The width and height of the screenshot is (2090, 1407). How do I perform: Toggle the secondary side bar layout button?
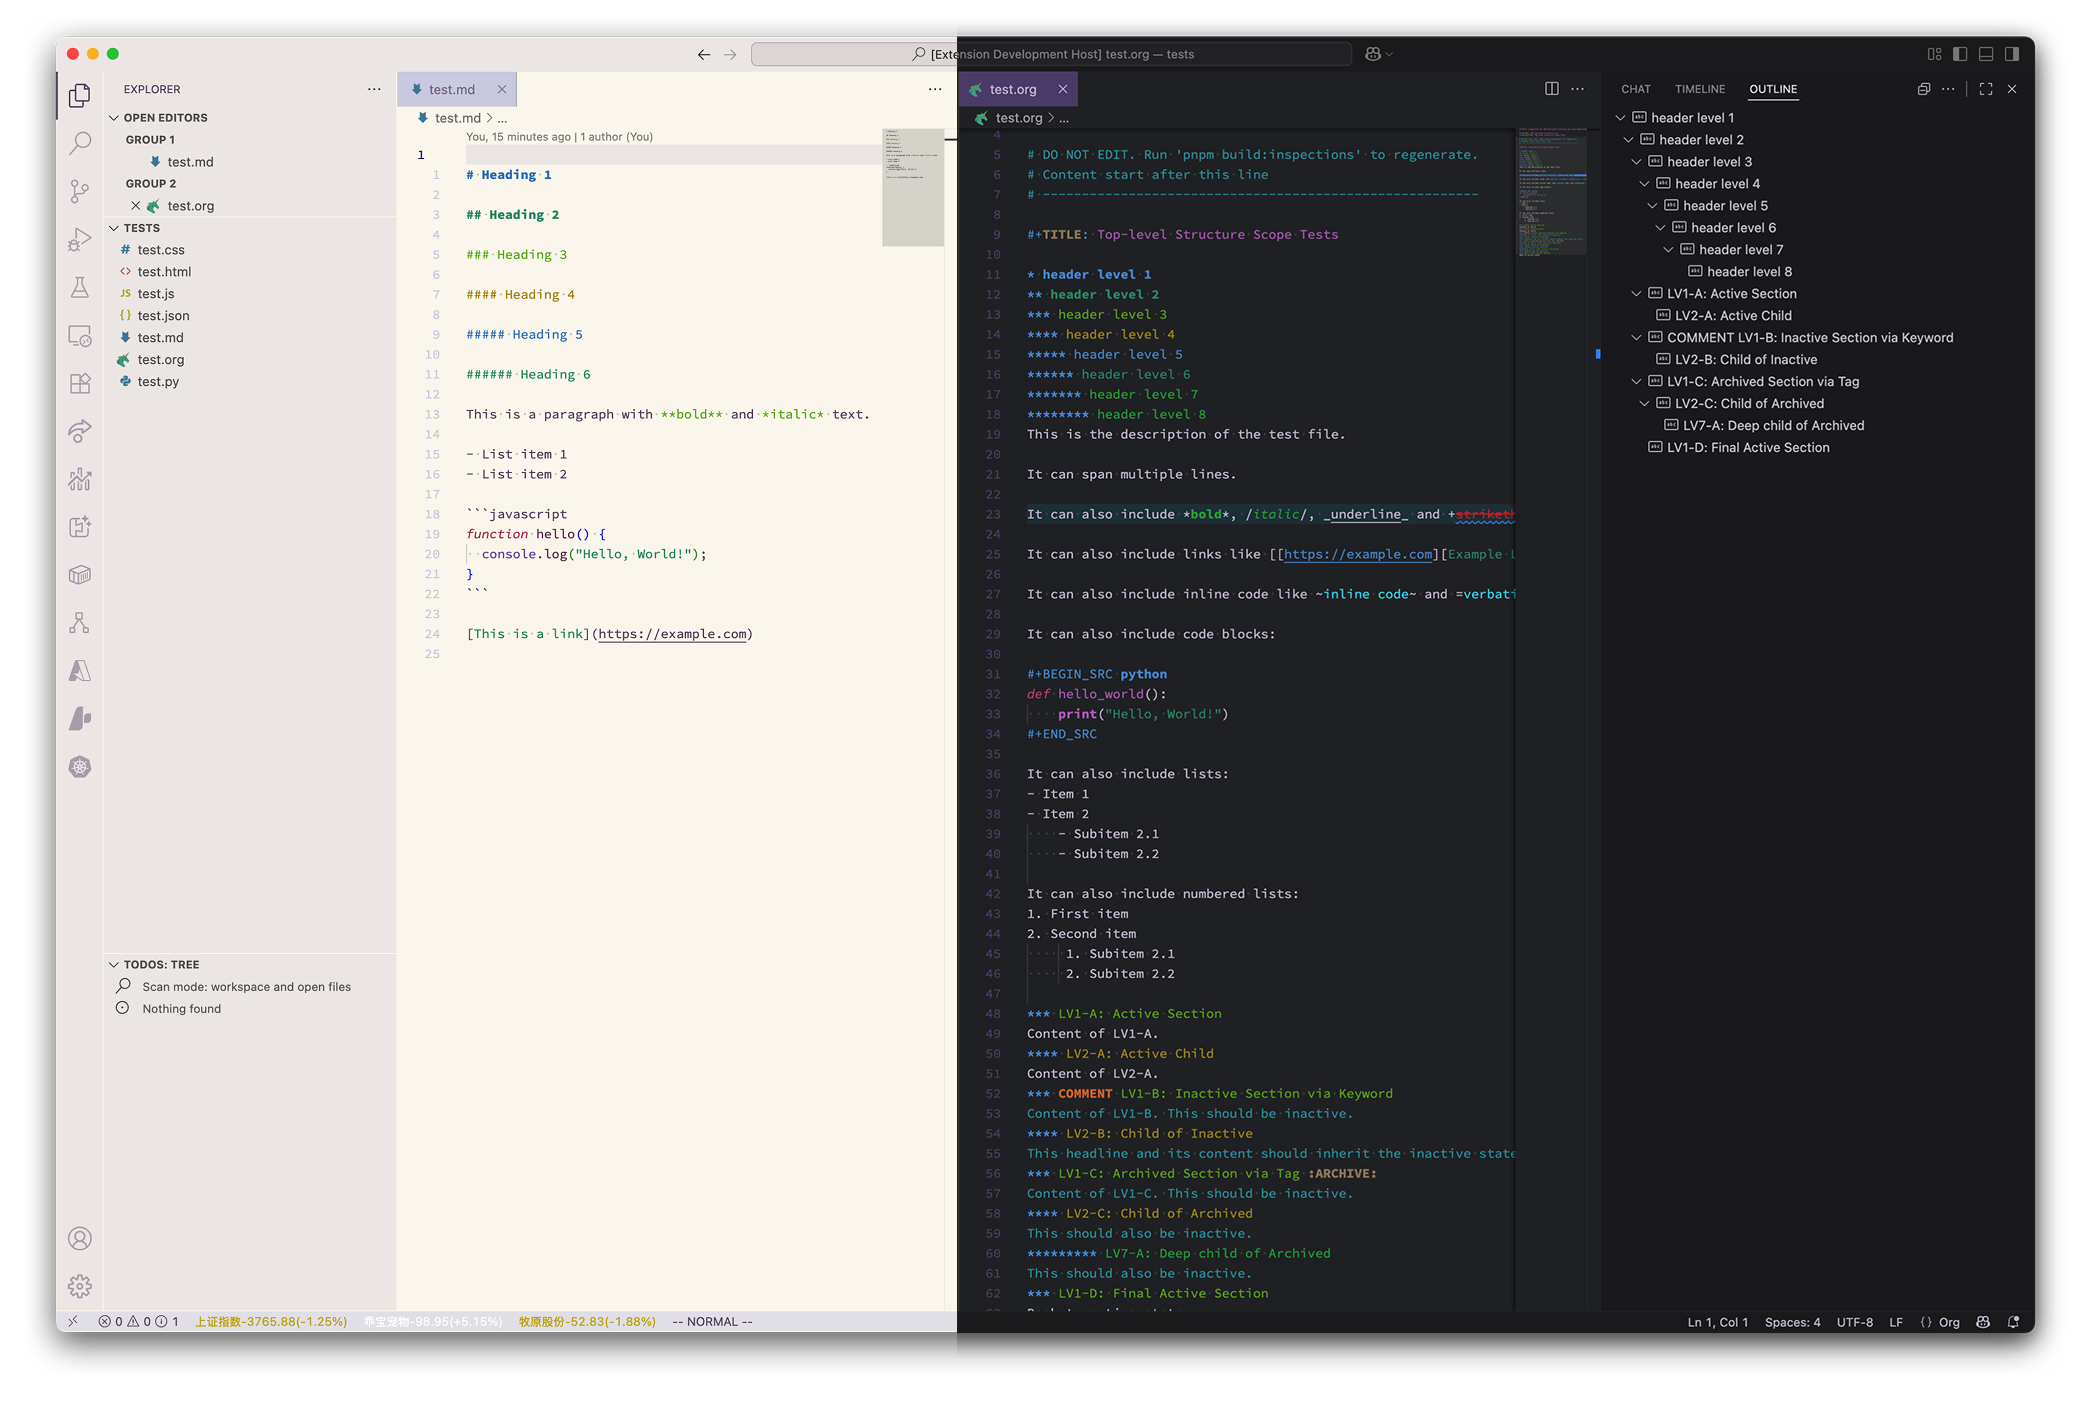click(2012, 54)
